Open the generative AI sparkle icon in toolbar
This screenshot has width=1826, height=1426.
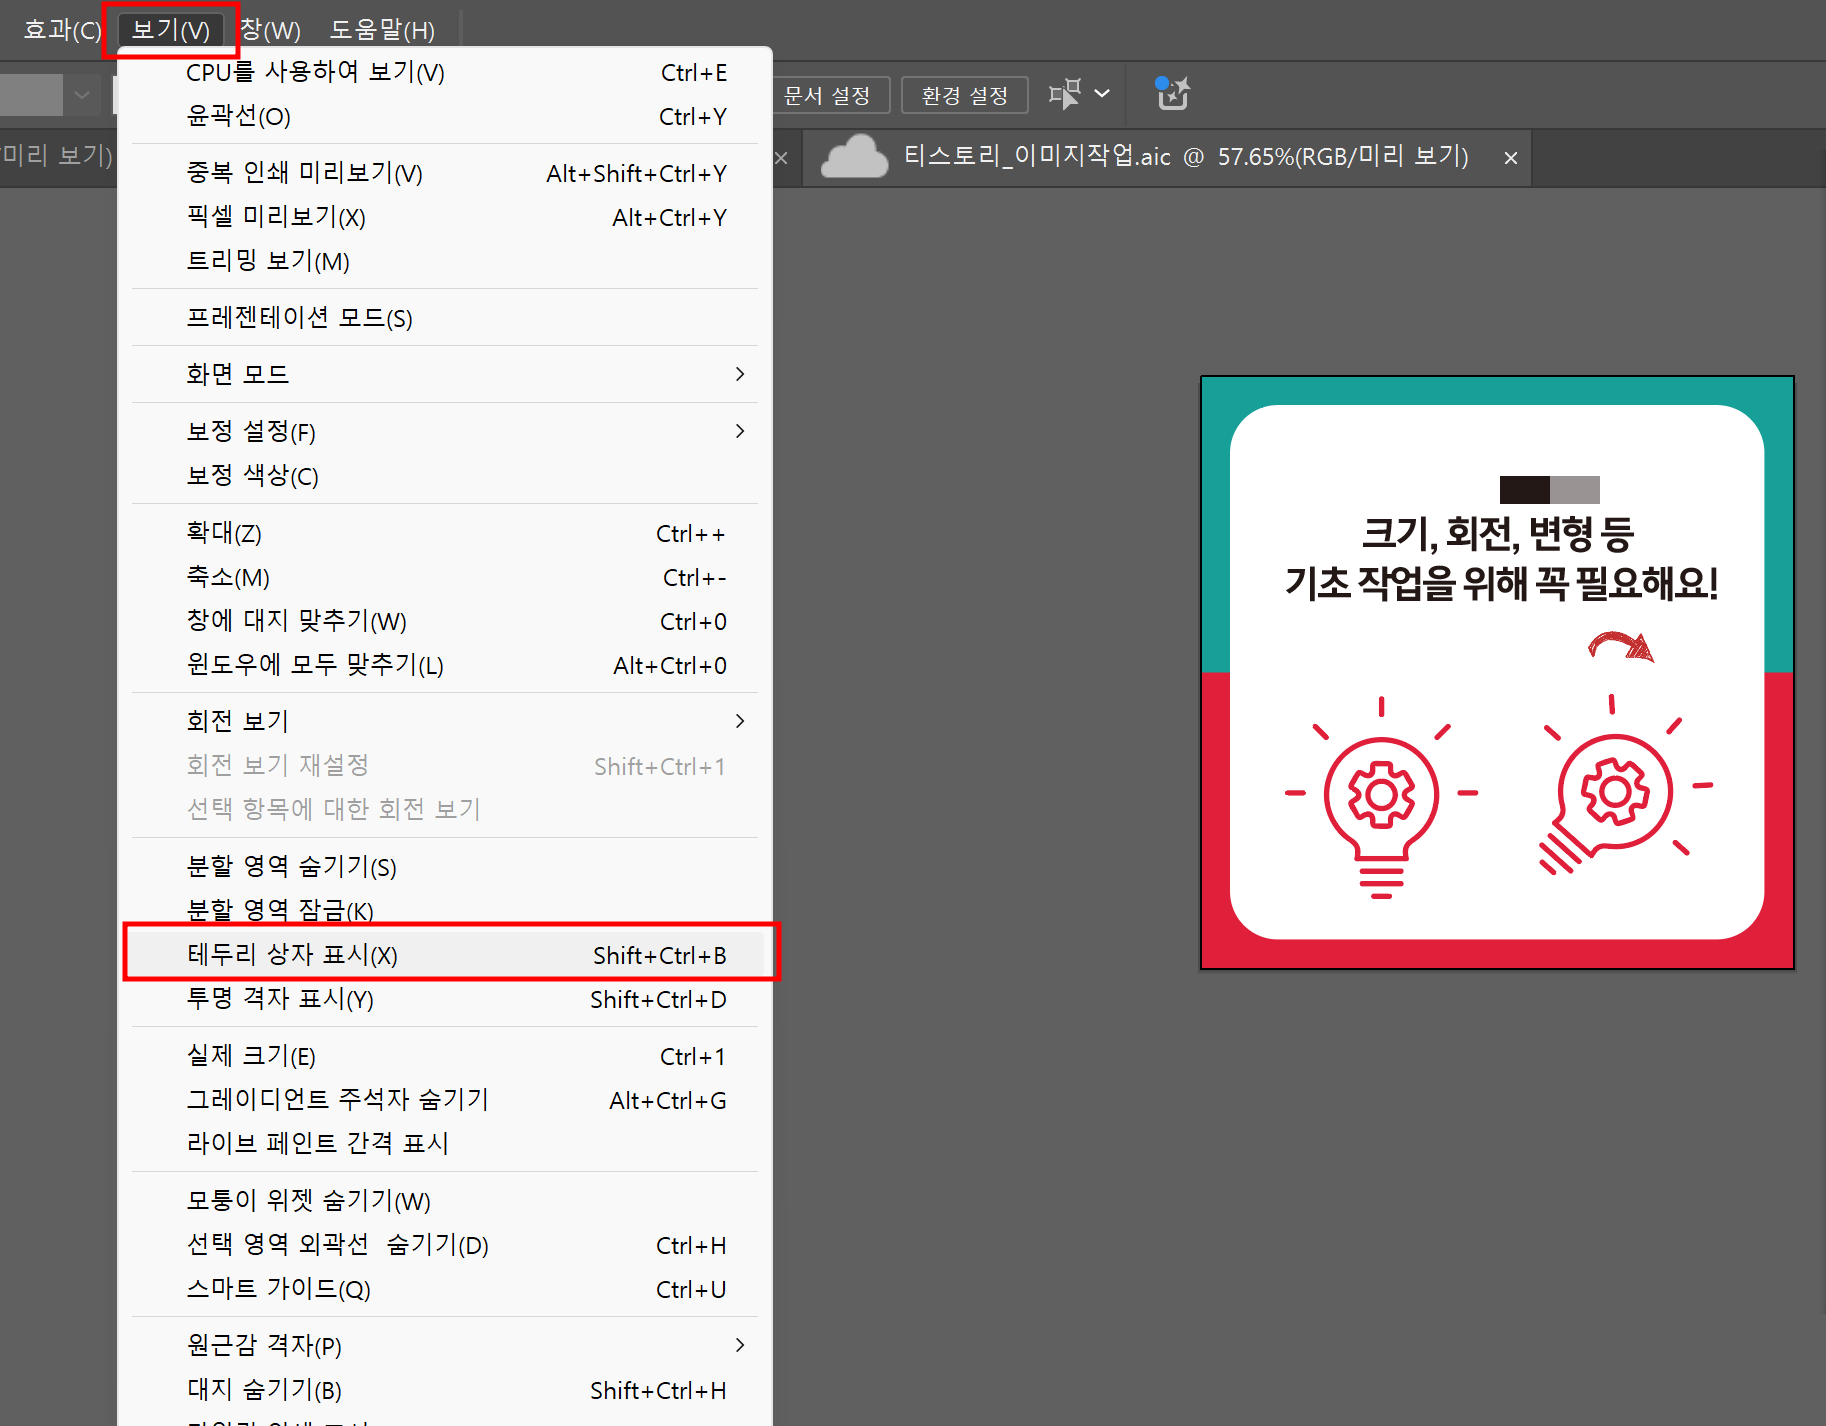[x=1170, y=93]
